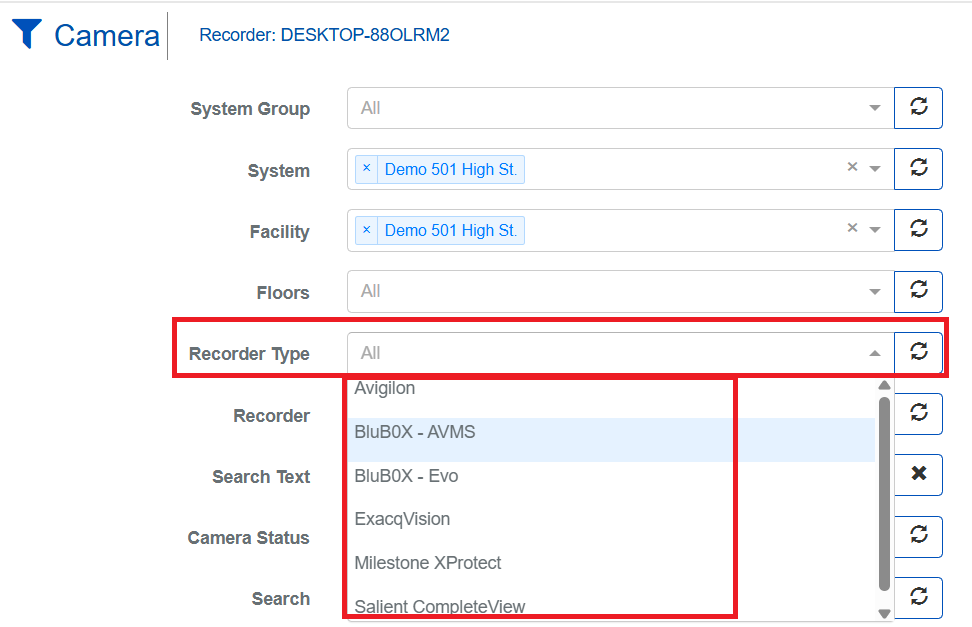
Task: Open the System Group dropdown
Action: 620,108
